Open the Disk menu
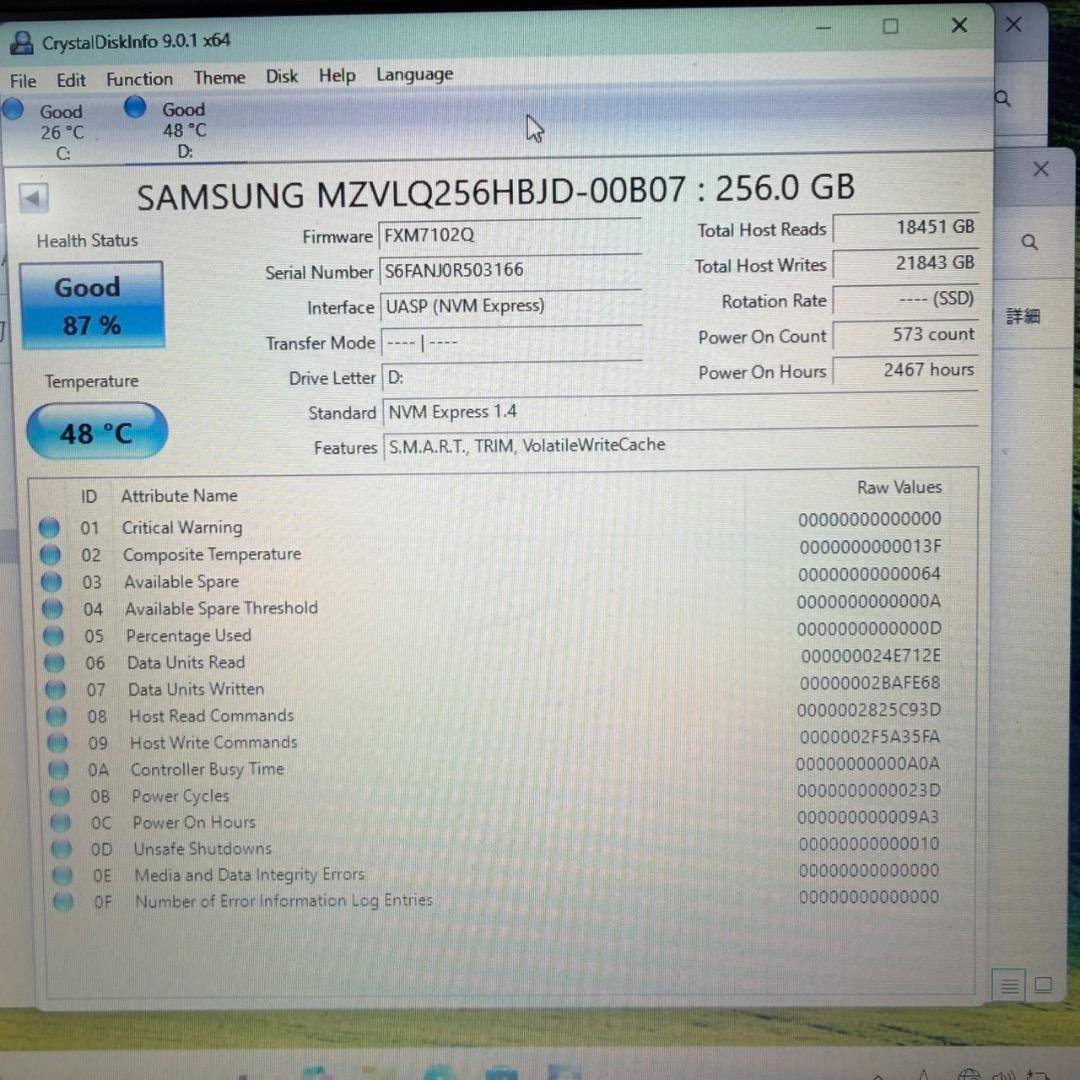 coord(281,75)
